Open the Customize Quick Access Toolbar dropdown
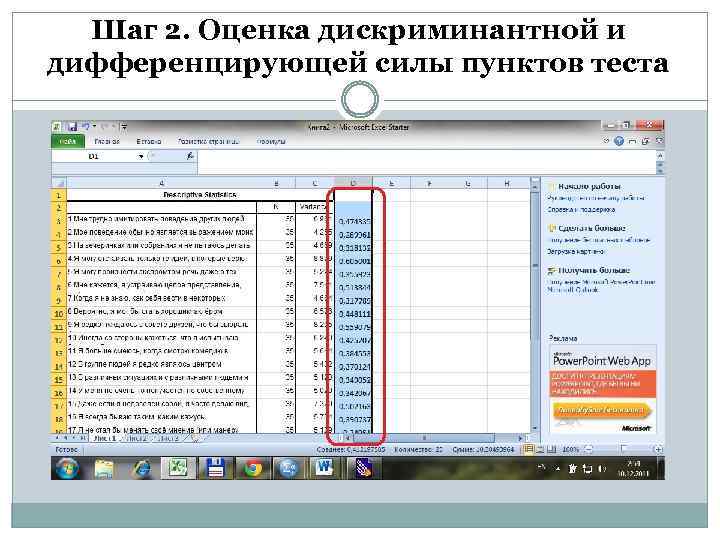This screenshot has height=540, width=720. coord(124,127)
